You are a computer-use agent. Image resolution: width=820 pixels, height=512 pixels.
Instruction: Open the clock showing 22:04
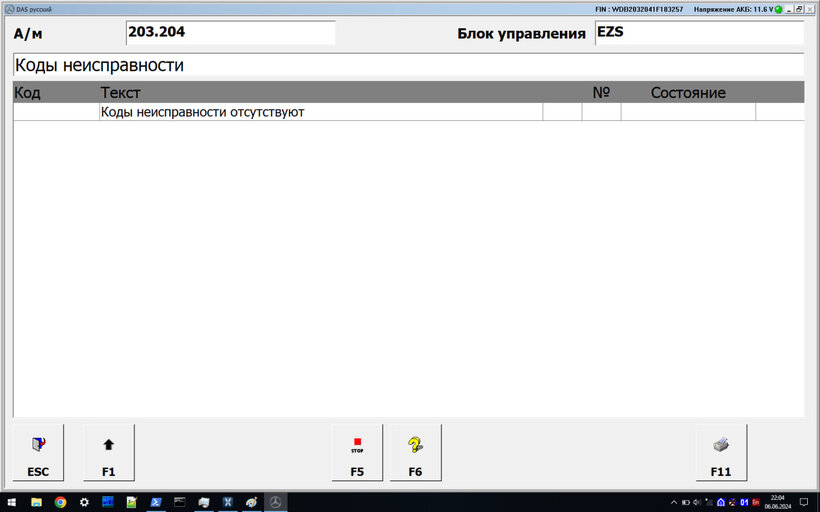(x=778, y=503)
